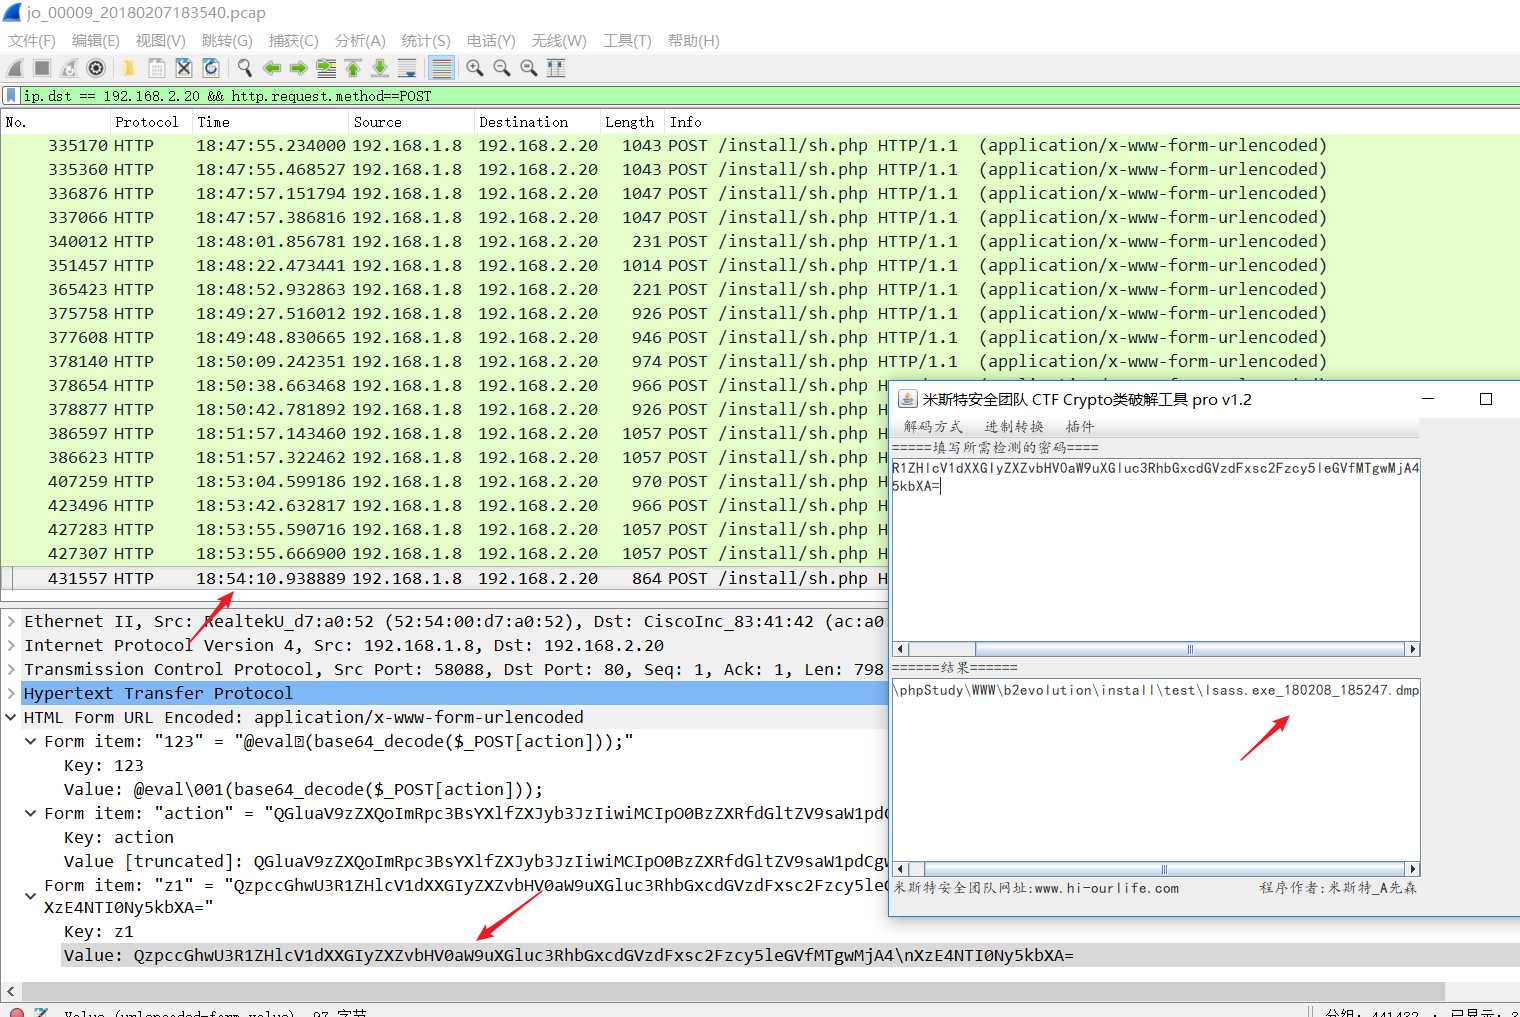Click the resize columns icon
The height and width of the screenshot is (1017, 1520).
556,68
